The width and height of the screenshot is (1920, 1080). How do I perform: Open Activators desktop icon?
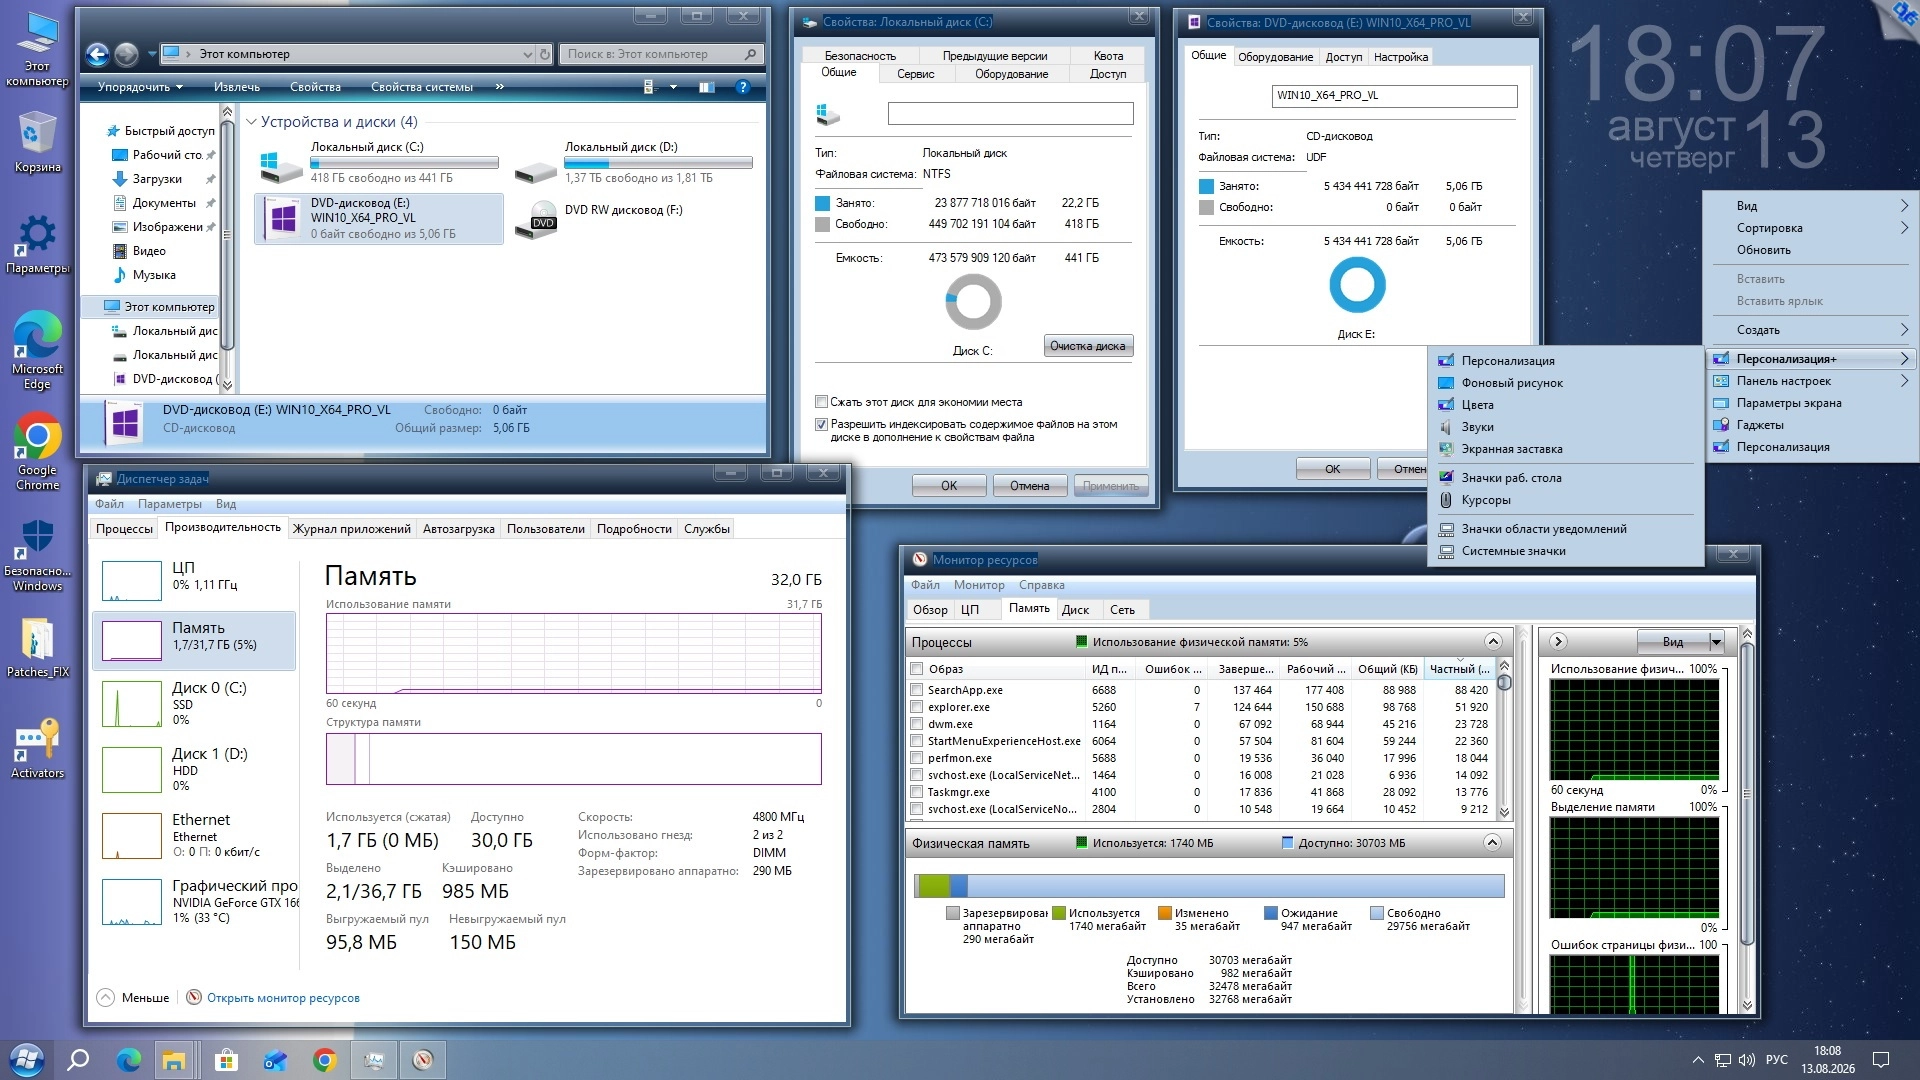[37, 748]
